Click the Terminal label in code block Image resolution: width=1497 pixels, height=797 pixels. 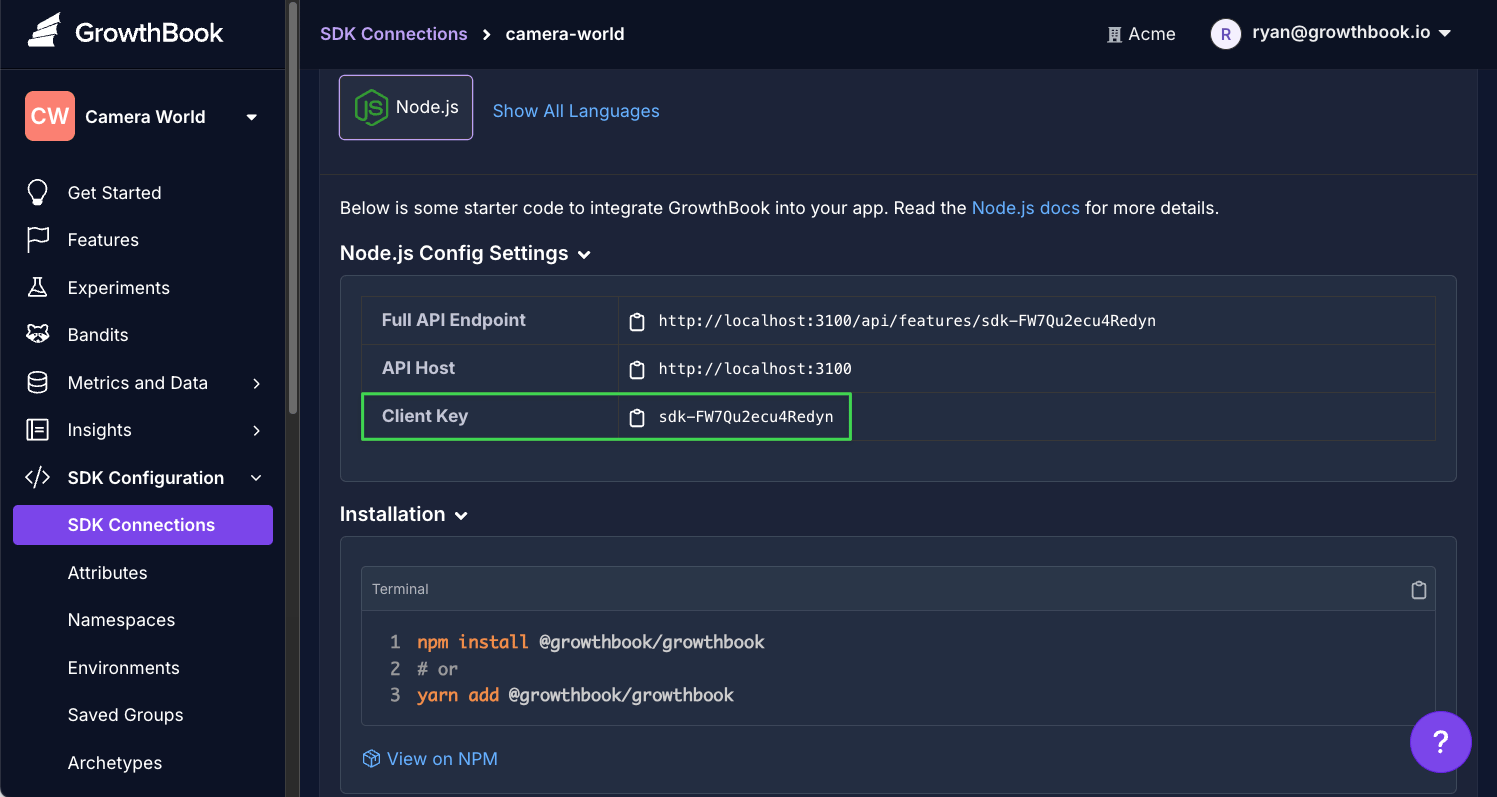pyautogui.click(x=400, y=589)
